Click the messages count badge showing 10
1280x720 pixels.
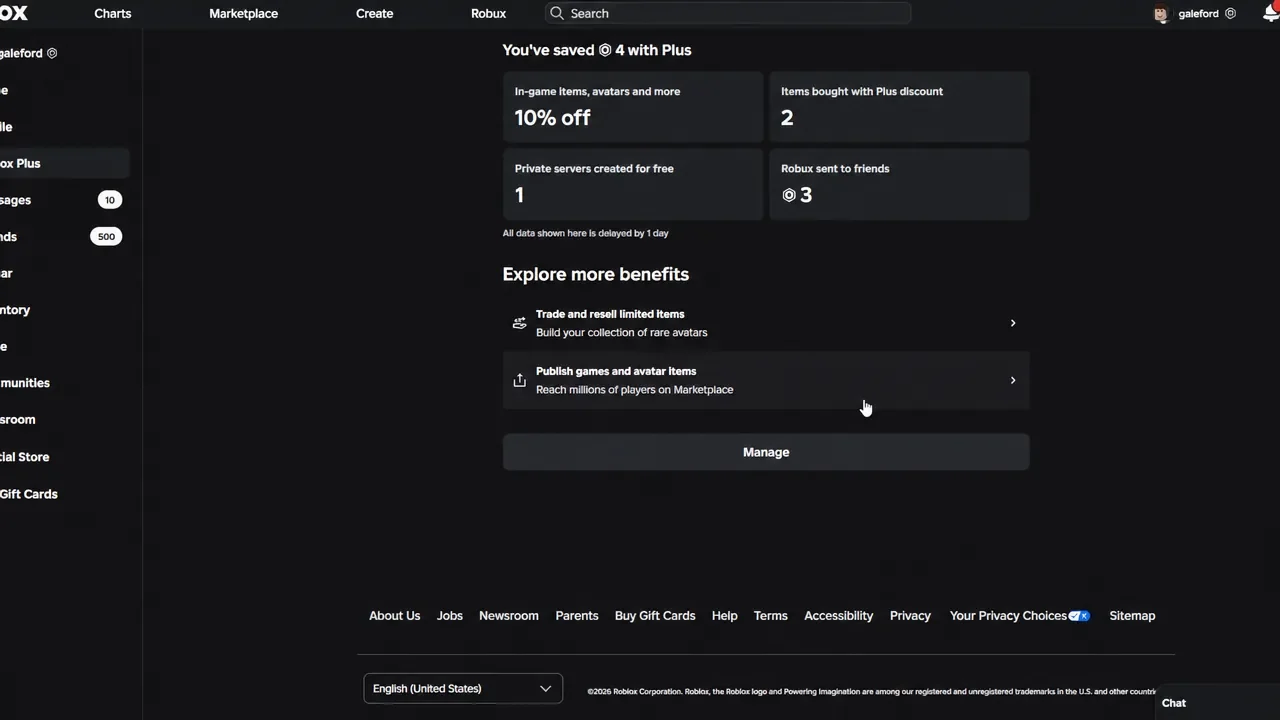[110, 200]
